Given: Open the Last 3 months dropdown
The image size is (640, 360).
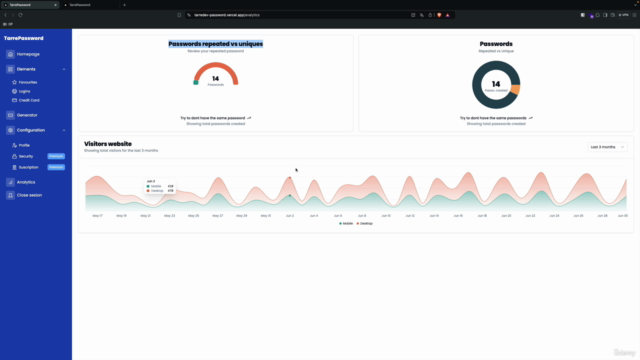Looking at the screenshot, I should coord(607,147).
